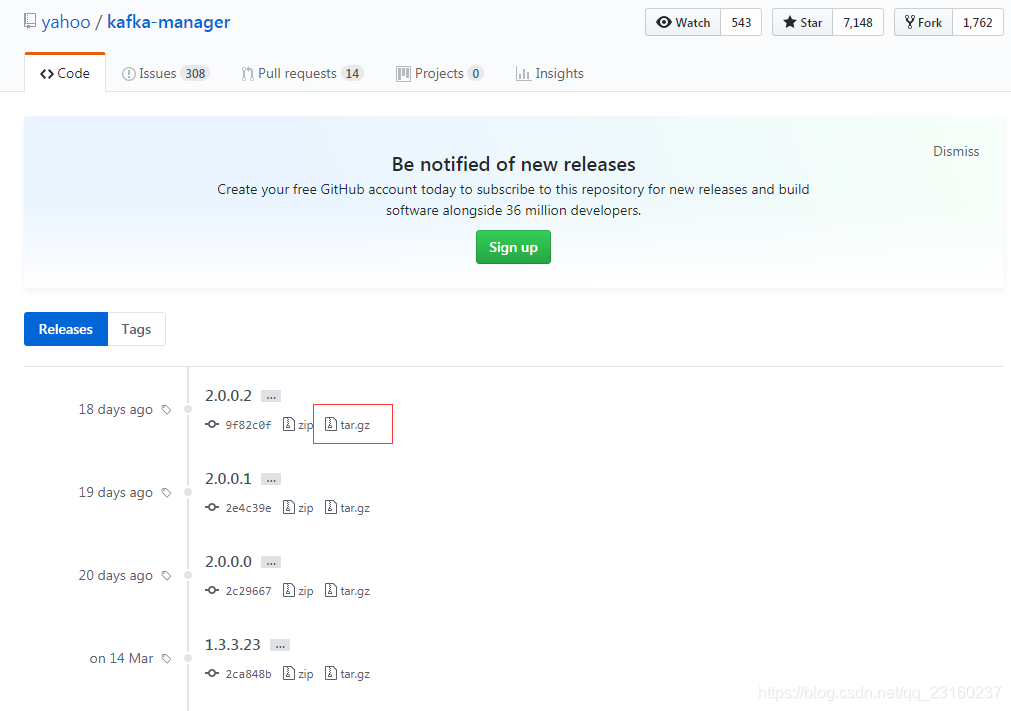Switch to the Tags view

(x=136, y=329)
